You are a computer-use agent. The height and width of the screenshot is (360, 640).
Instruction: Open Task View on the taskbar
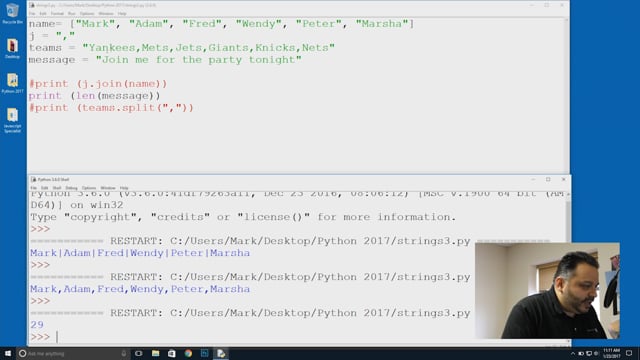pyautogui.click(x=139, y=353)
